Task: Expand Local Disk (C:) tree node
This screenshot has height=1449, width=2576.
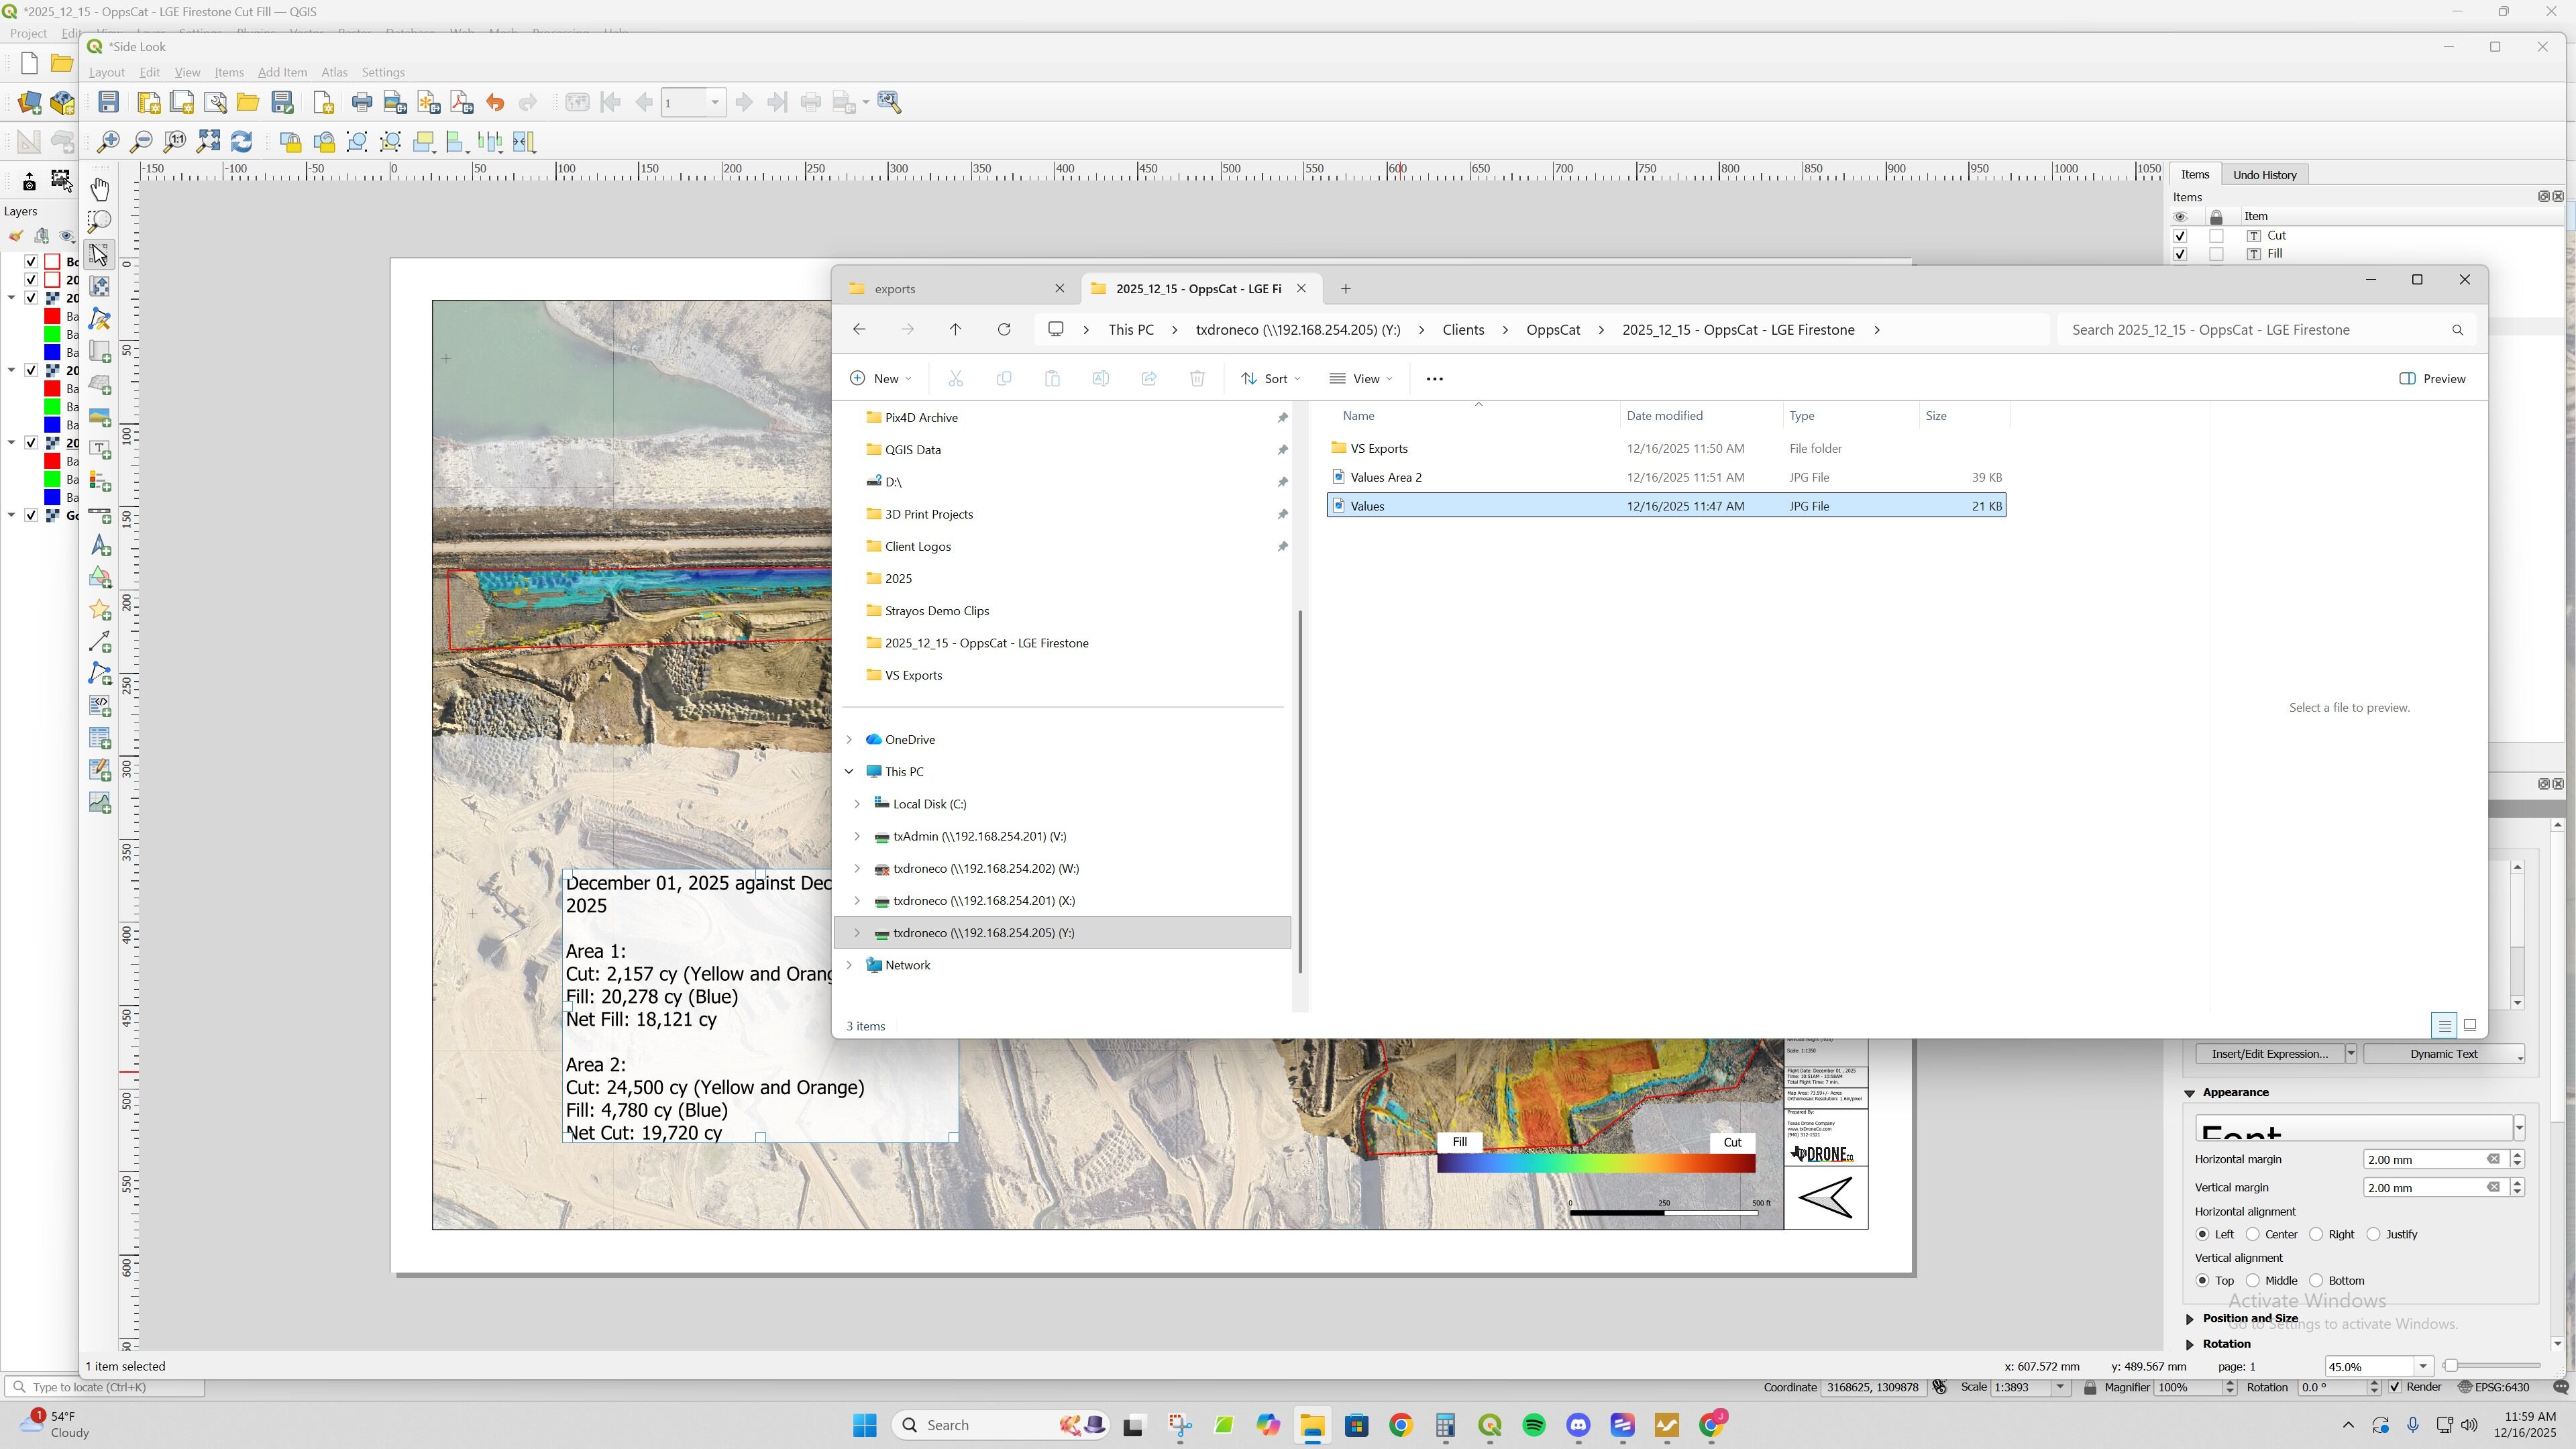Action: (857, 804)
